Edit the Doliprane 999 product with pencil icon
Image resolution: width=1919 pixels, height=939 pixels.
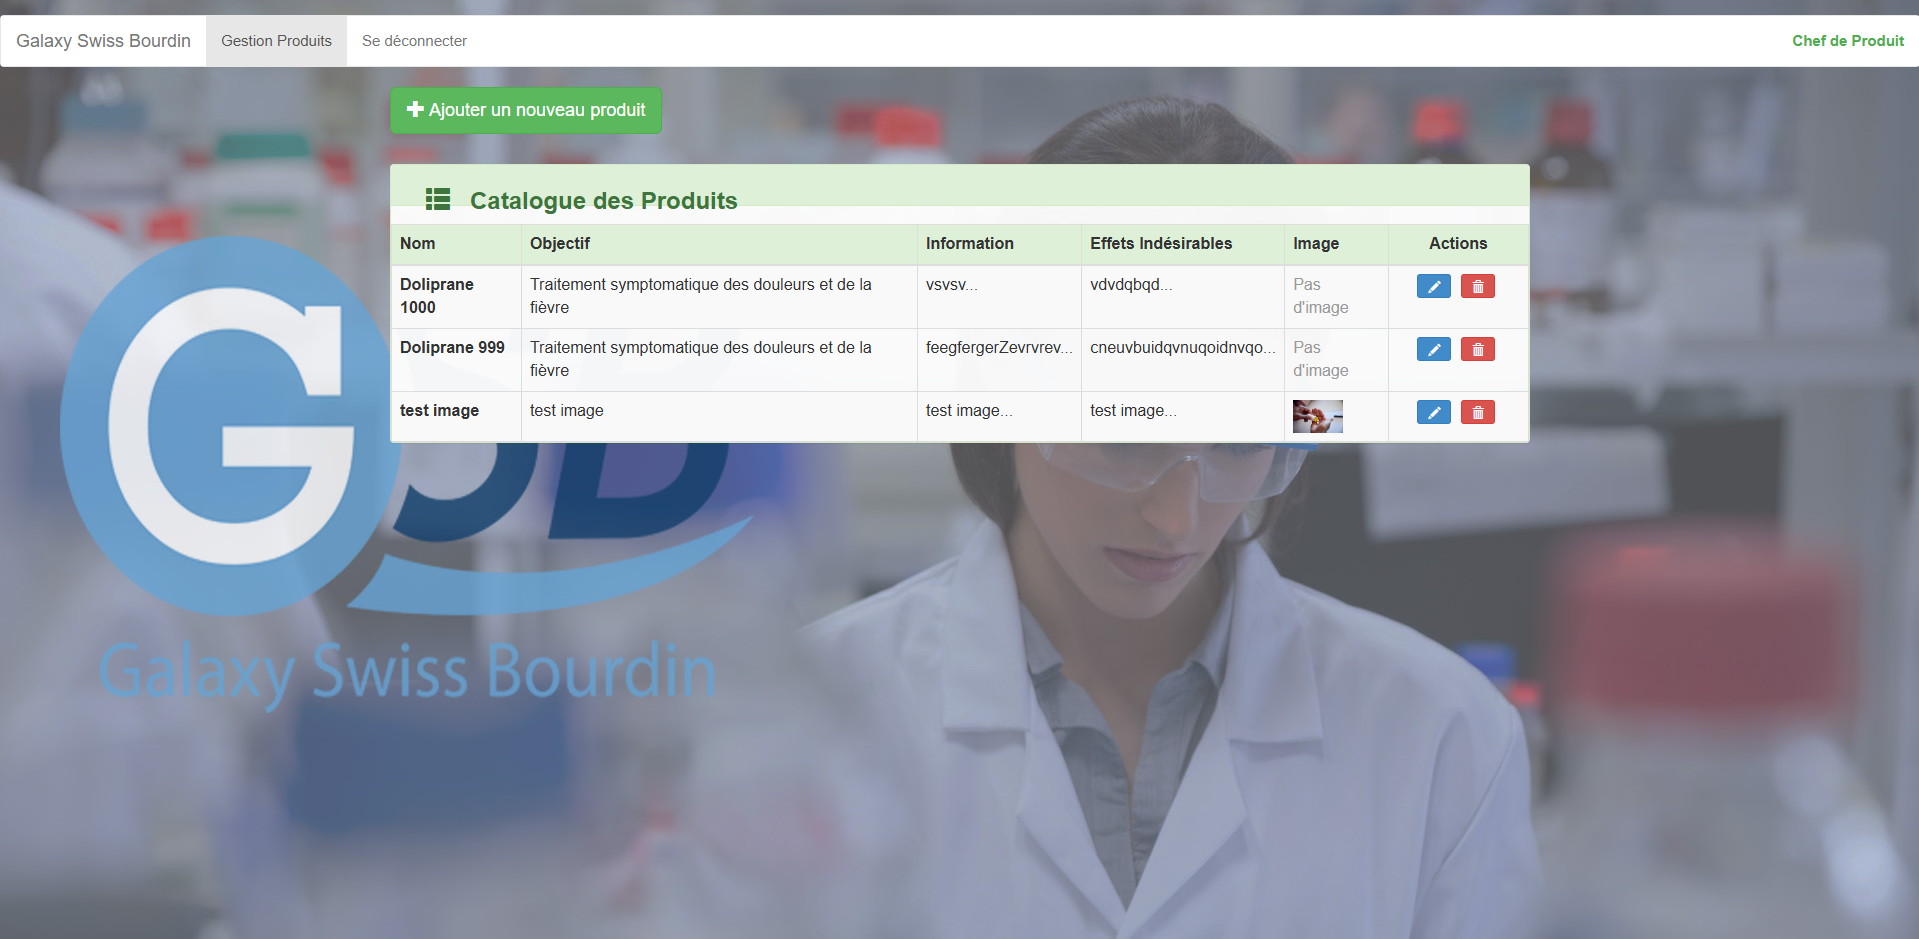[1433, 349]
